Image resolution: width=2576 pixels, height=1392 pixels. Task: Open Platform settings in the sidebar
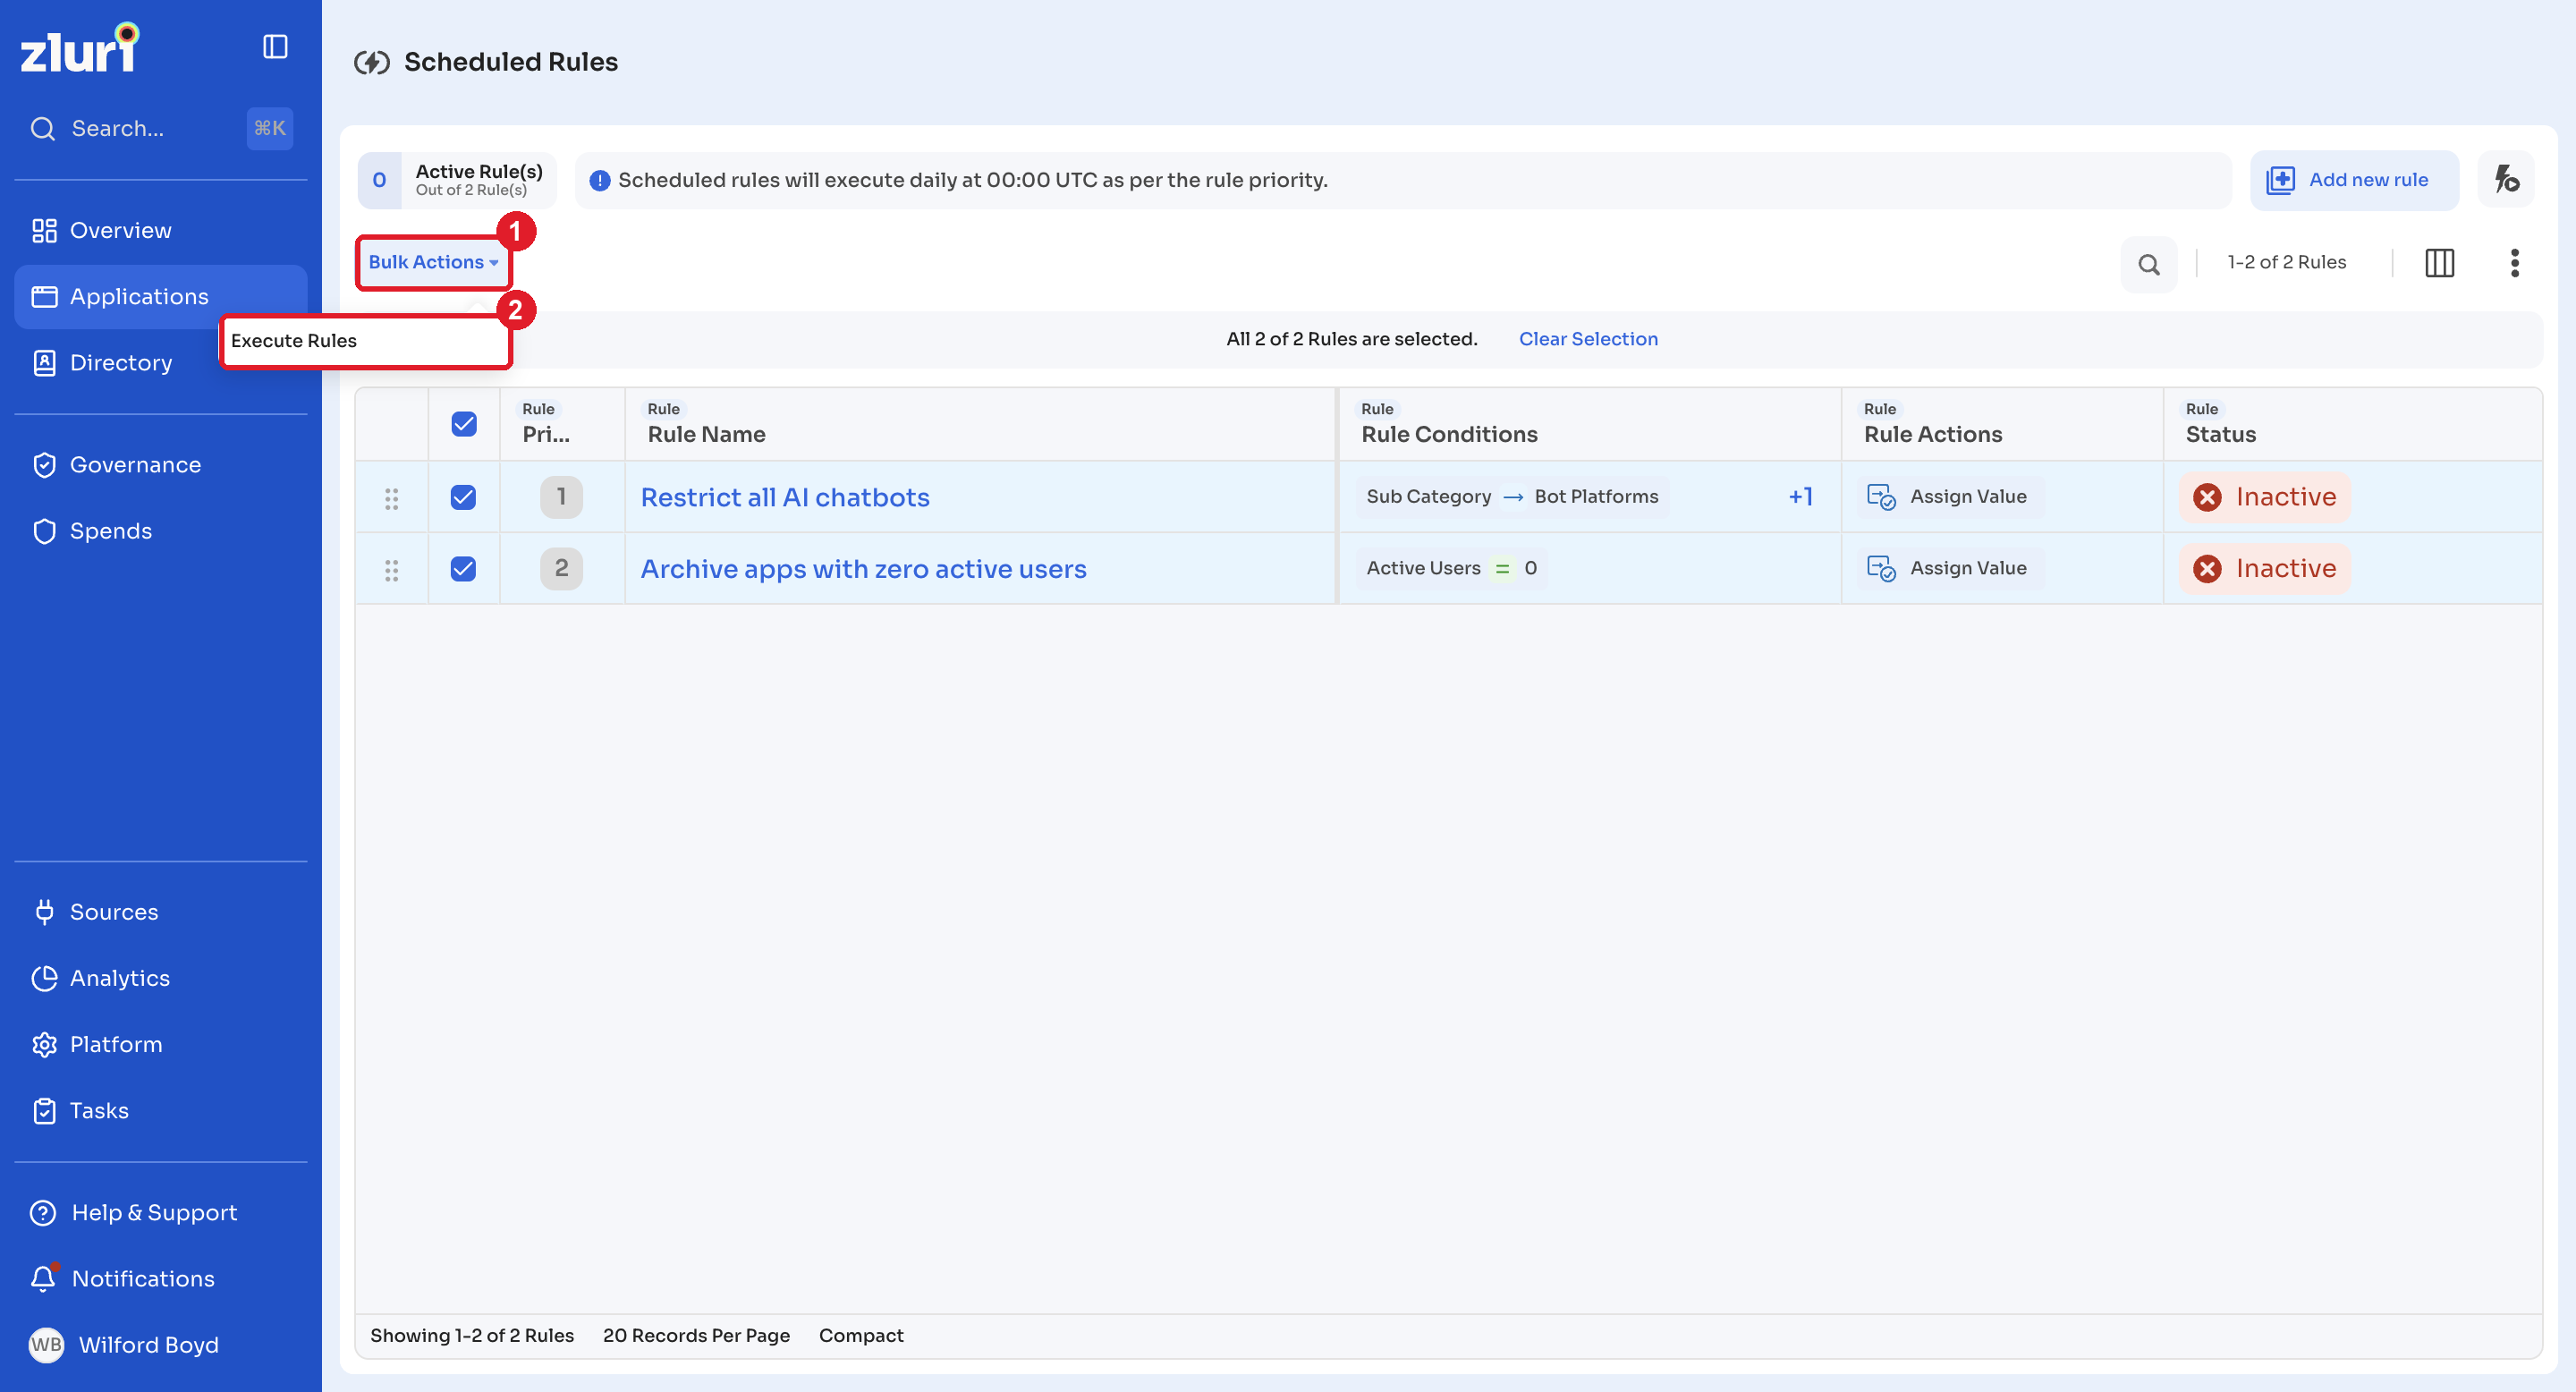(x=160, y=1044)
